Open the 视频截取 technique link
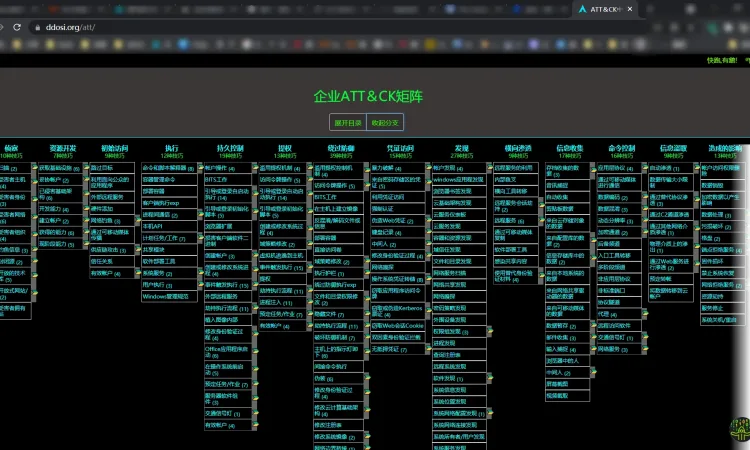Image resolution: width=750 pixels, height=450 pixels. pos(557,395)
